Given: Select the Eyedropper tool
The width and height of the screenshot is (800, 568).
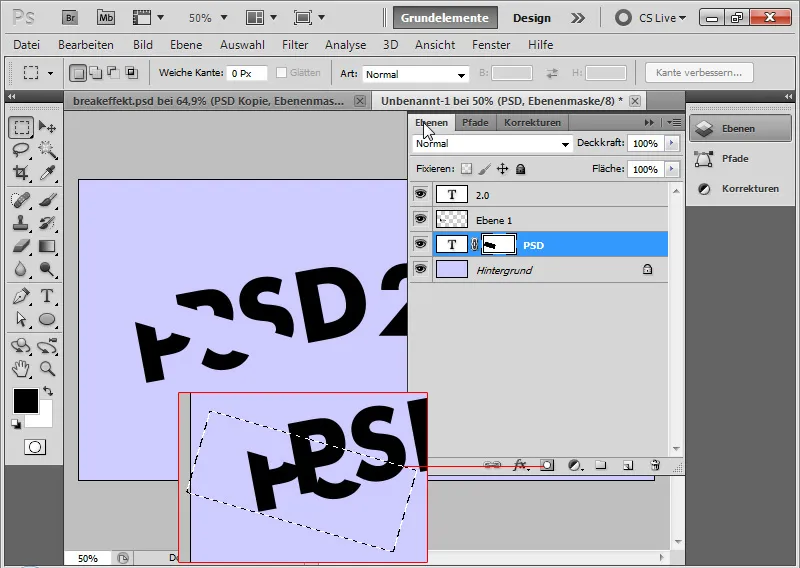Looking at the screenshot, I should pyautogui.click(x=47, y=172).
